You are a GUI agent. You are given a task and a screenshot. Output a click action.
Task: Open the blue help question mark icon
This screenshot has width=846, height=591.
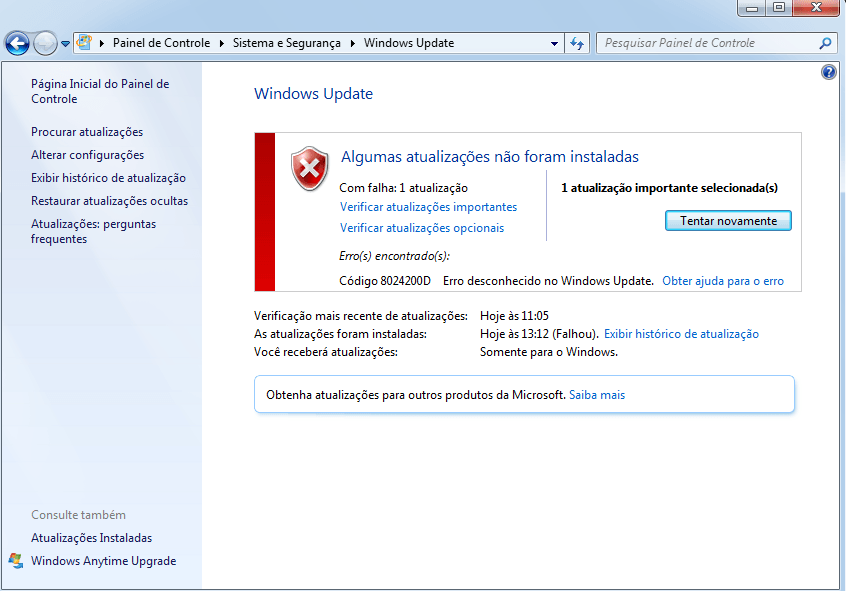[828, 72]
